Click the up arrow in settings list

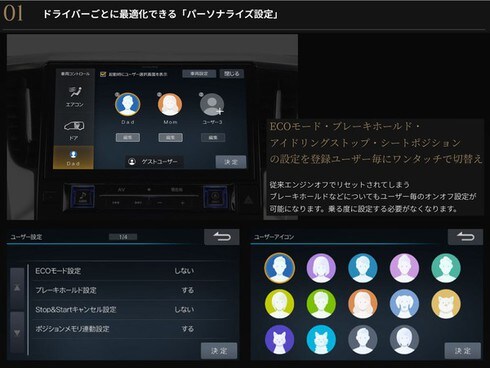17,288
